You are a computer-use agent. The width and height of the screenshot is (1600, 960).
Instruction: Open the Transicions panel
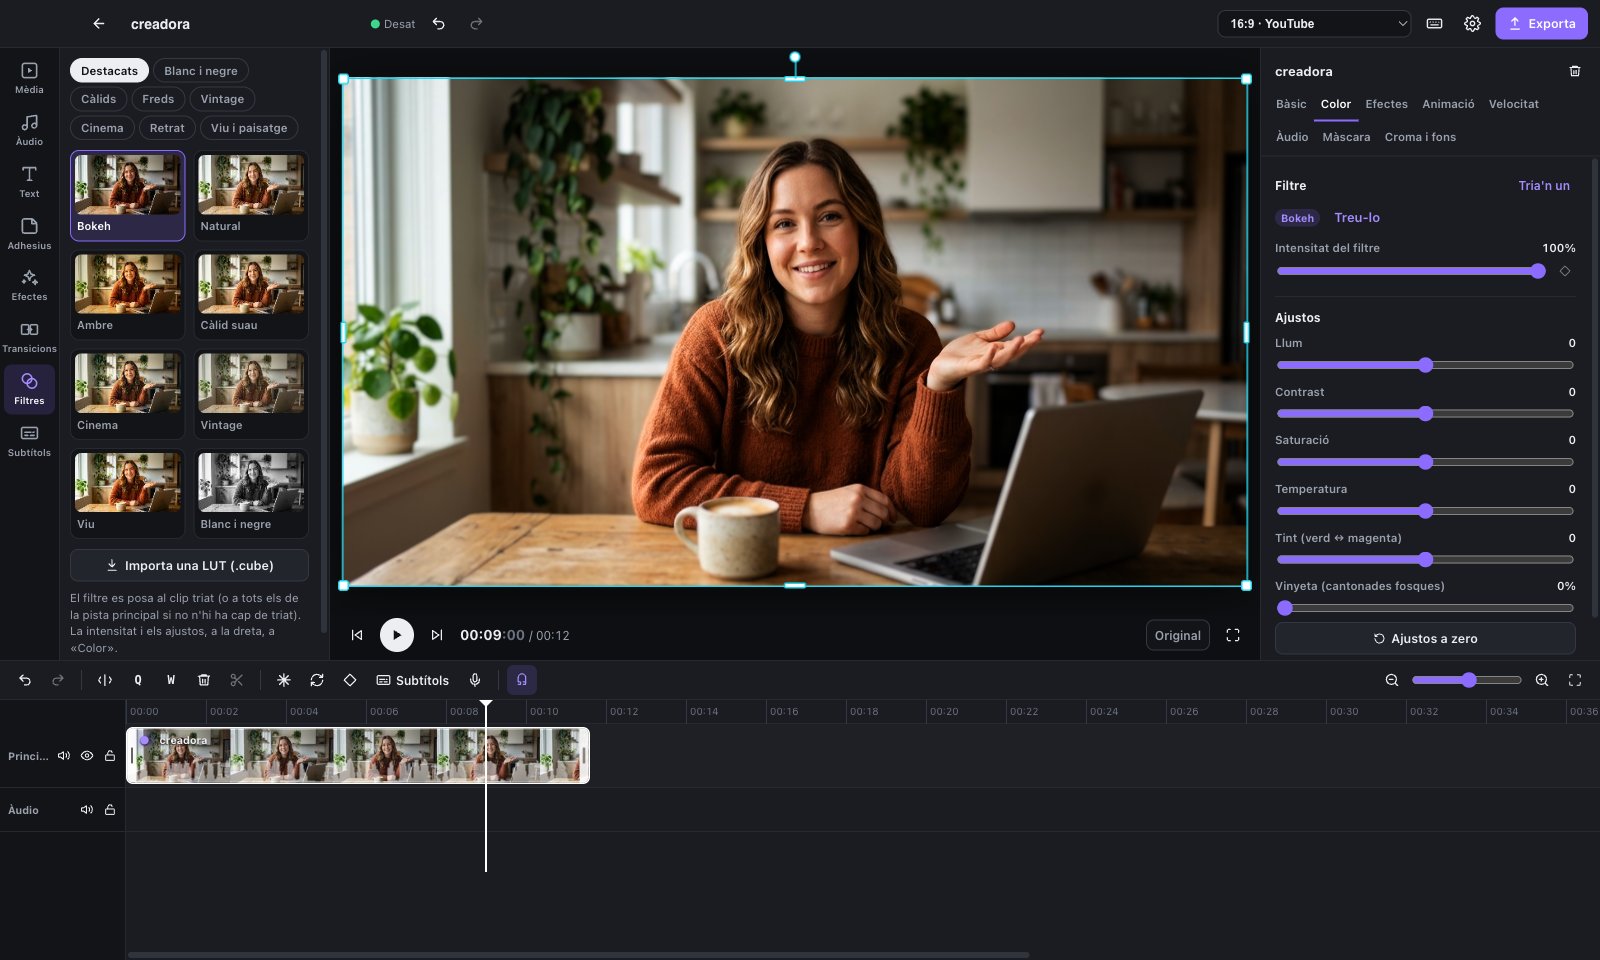point(29,337)
